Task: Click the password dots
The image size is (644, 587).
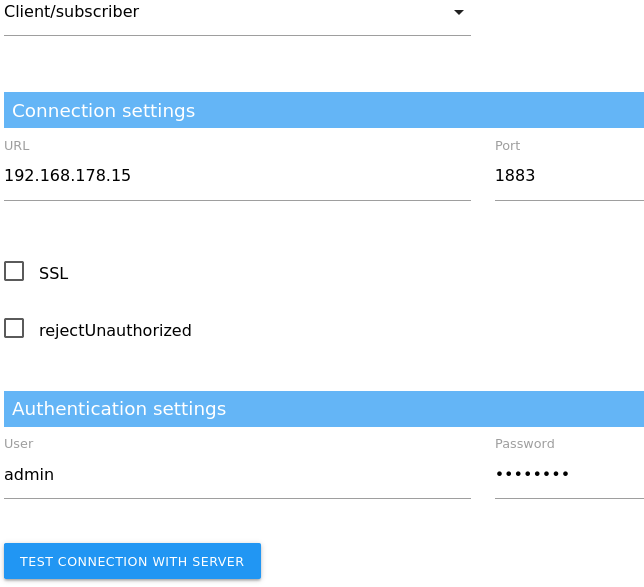Action: [532, 474]
